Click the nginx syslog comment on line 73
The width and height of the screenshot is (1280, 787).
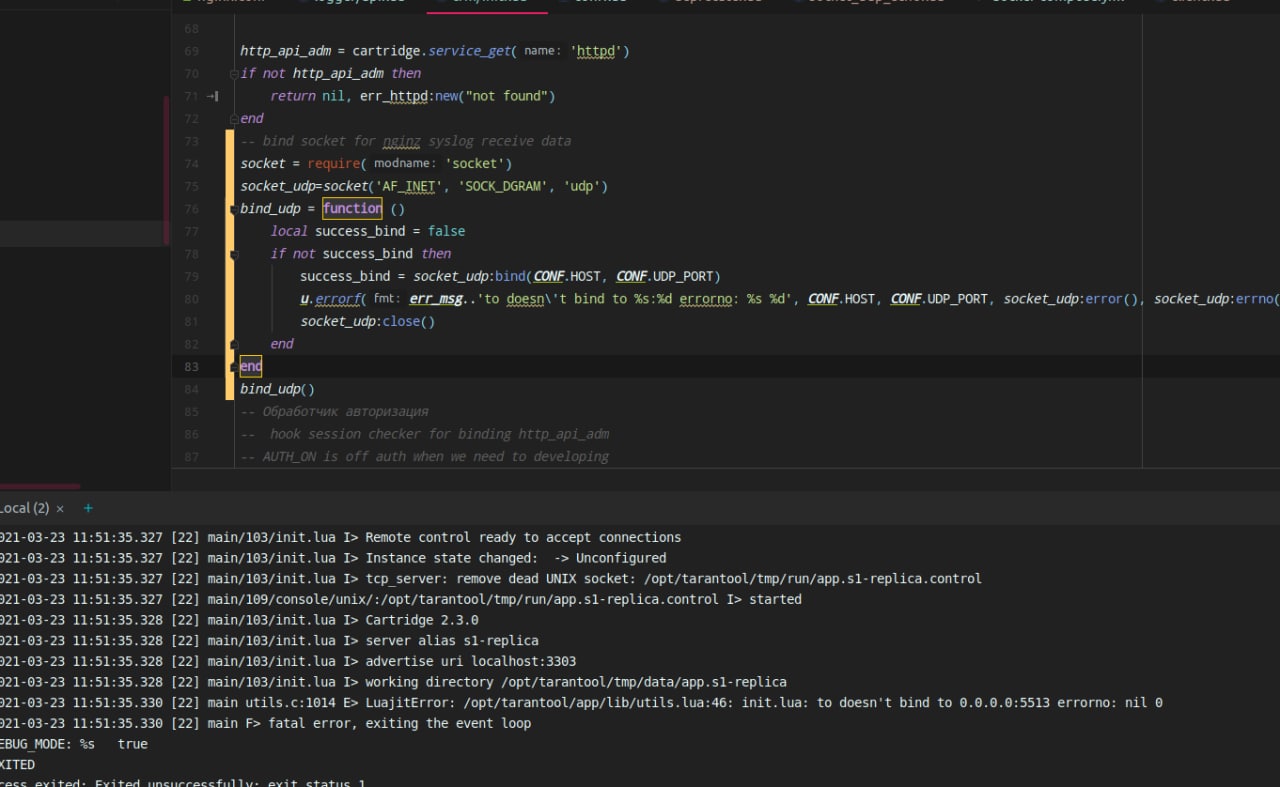point(406,141)
